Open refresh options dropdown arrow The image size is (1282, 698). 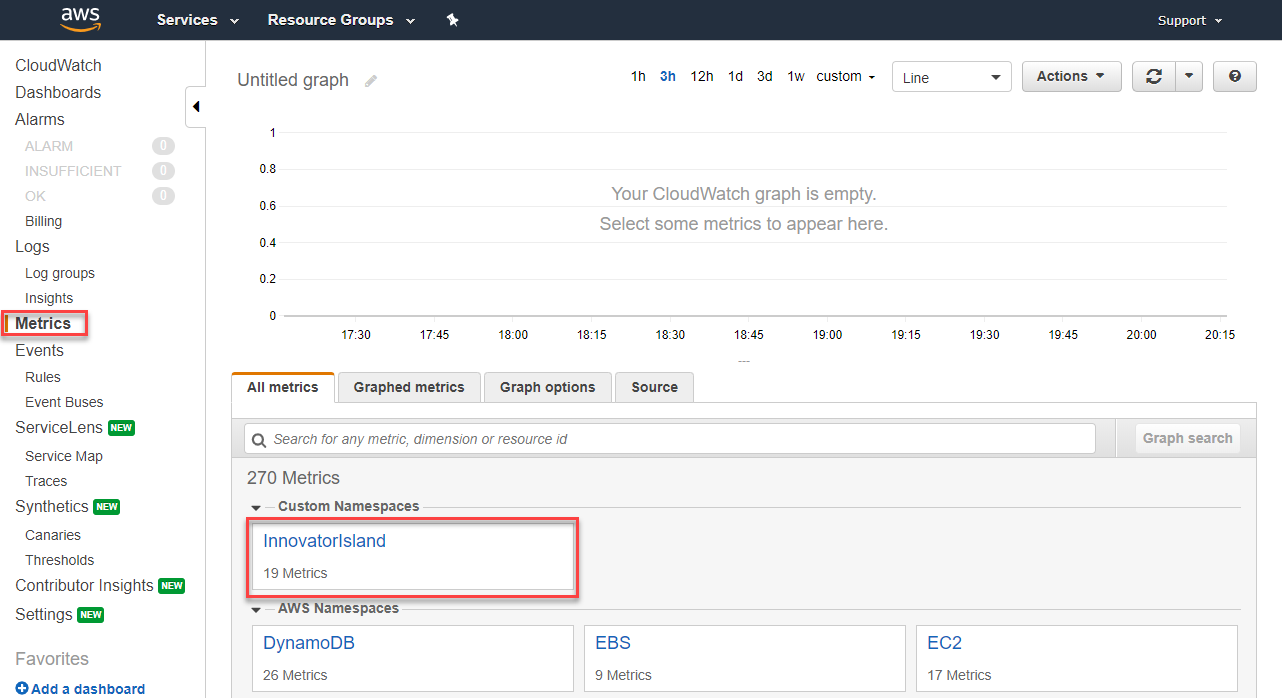pyautogui.click(x=1188, y=77)
